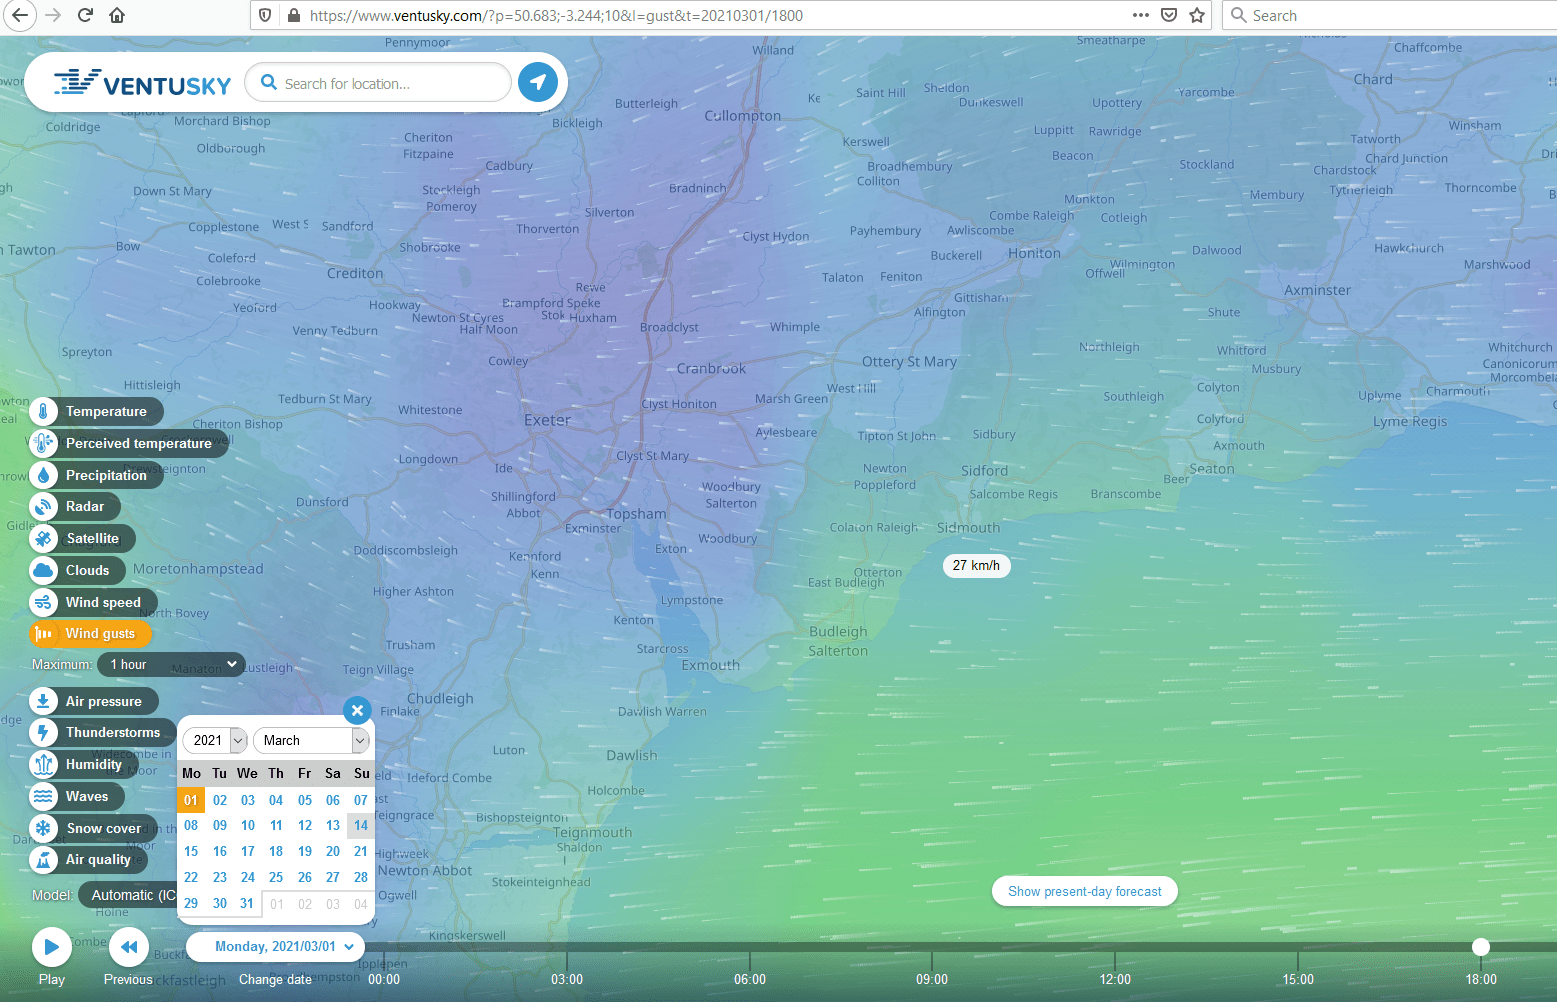Select the Radar layer icon

tap(43, 507)
